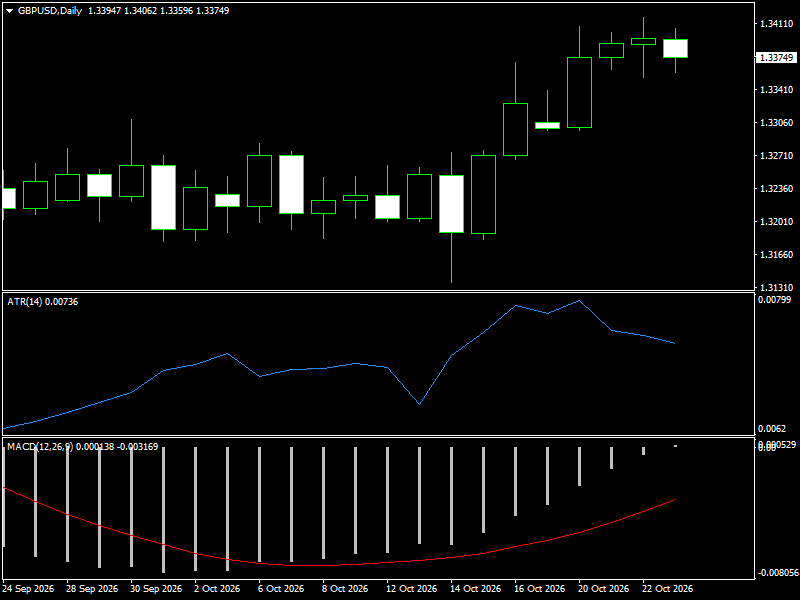Select the MACD histogram bar above 22 Oct 2026
Viewport: 800px width, 600px height.
643,451
